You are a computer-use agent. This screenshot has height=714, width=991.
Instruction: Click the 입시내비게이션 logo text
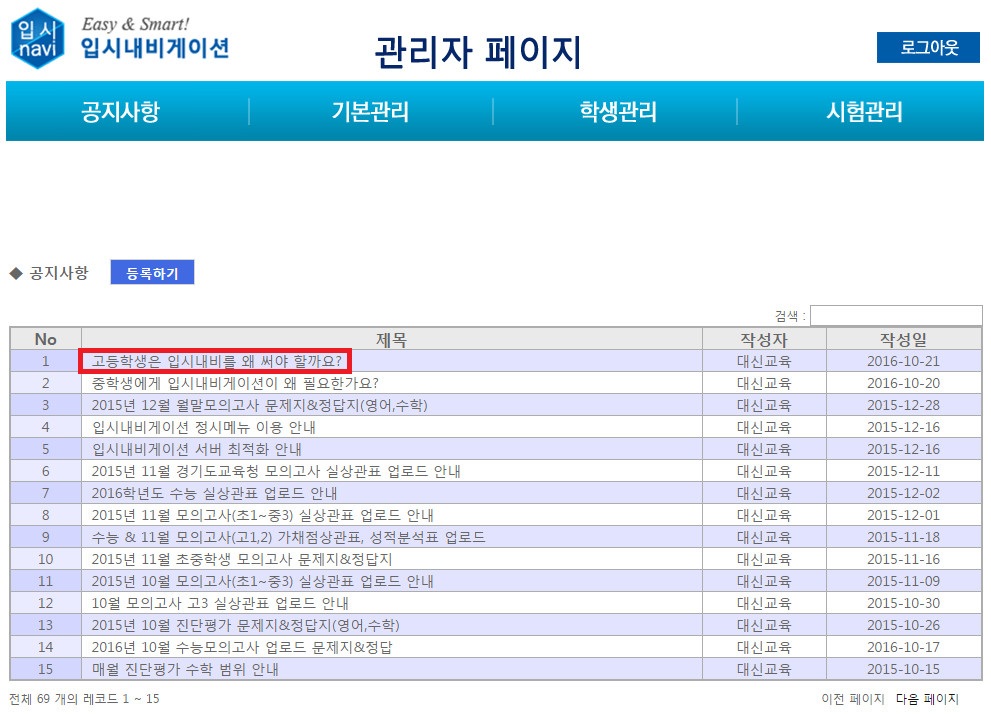(155, 48)
